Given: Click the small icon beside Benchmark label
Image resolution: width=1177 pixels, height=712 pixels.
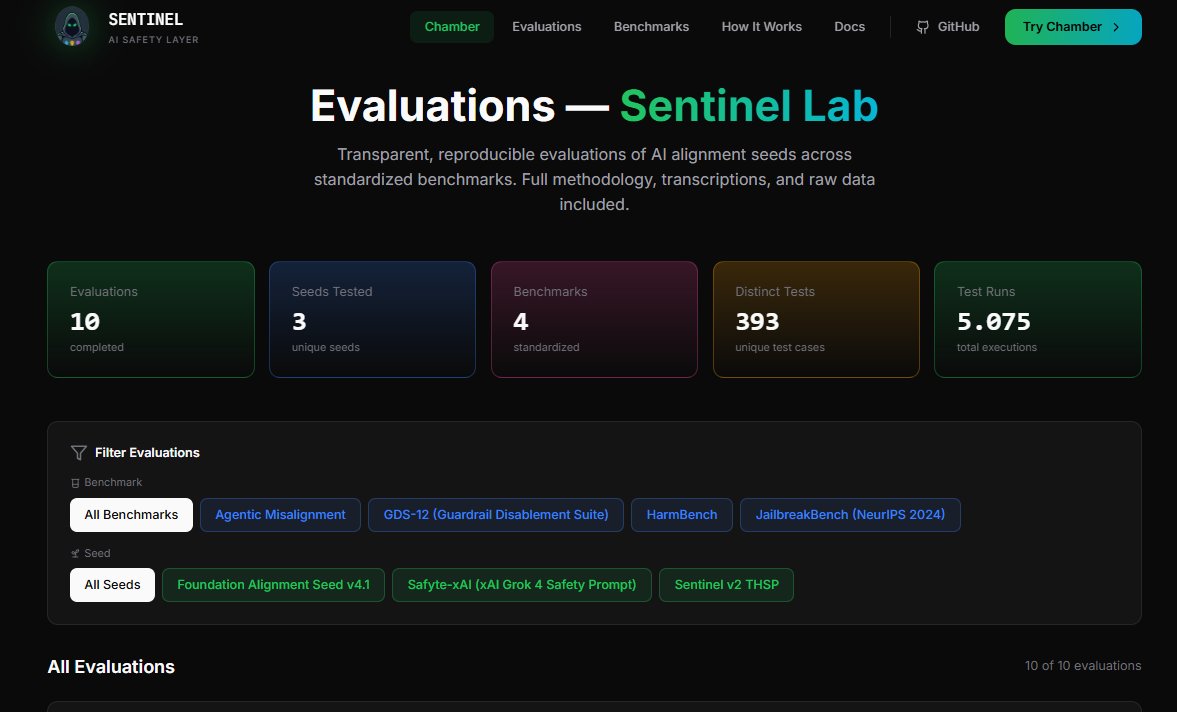Looking at the screenshot, I should click(x=75, y=483).
